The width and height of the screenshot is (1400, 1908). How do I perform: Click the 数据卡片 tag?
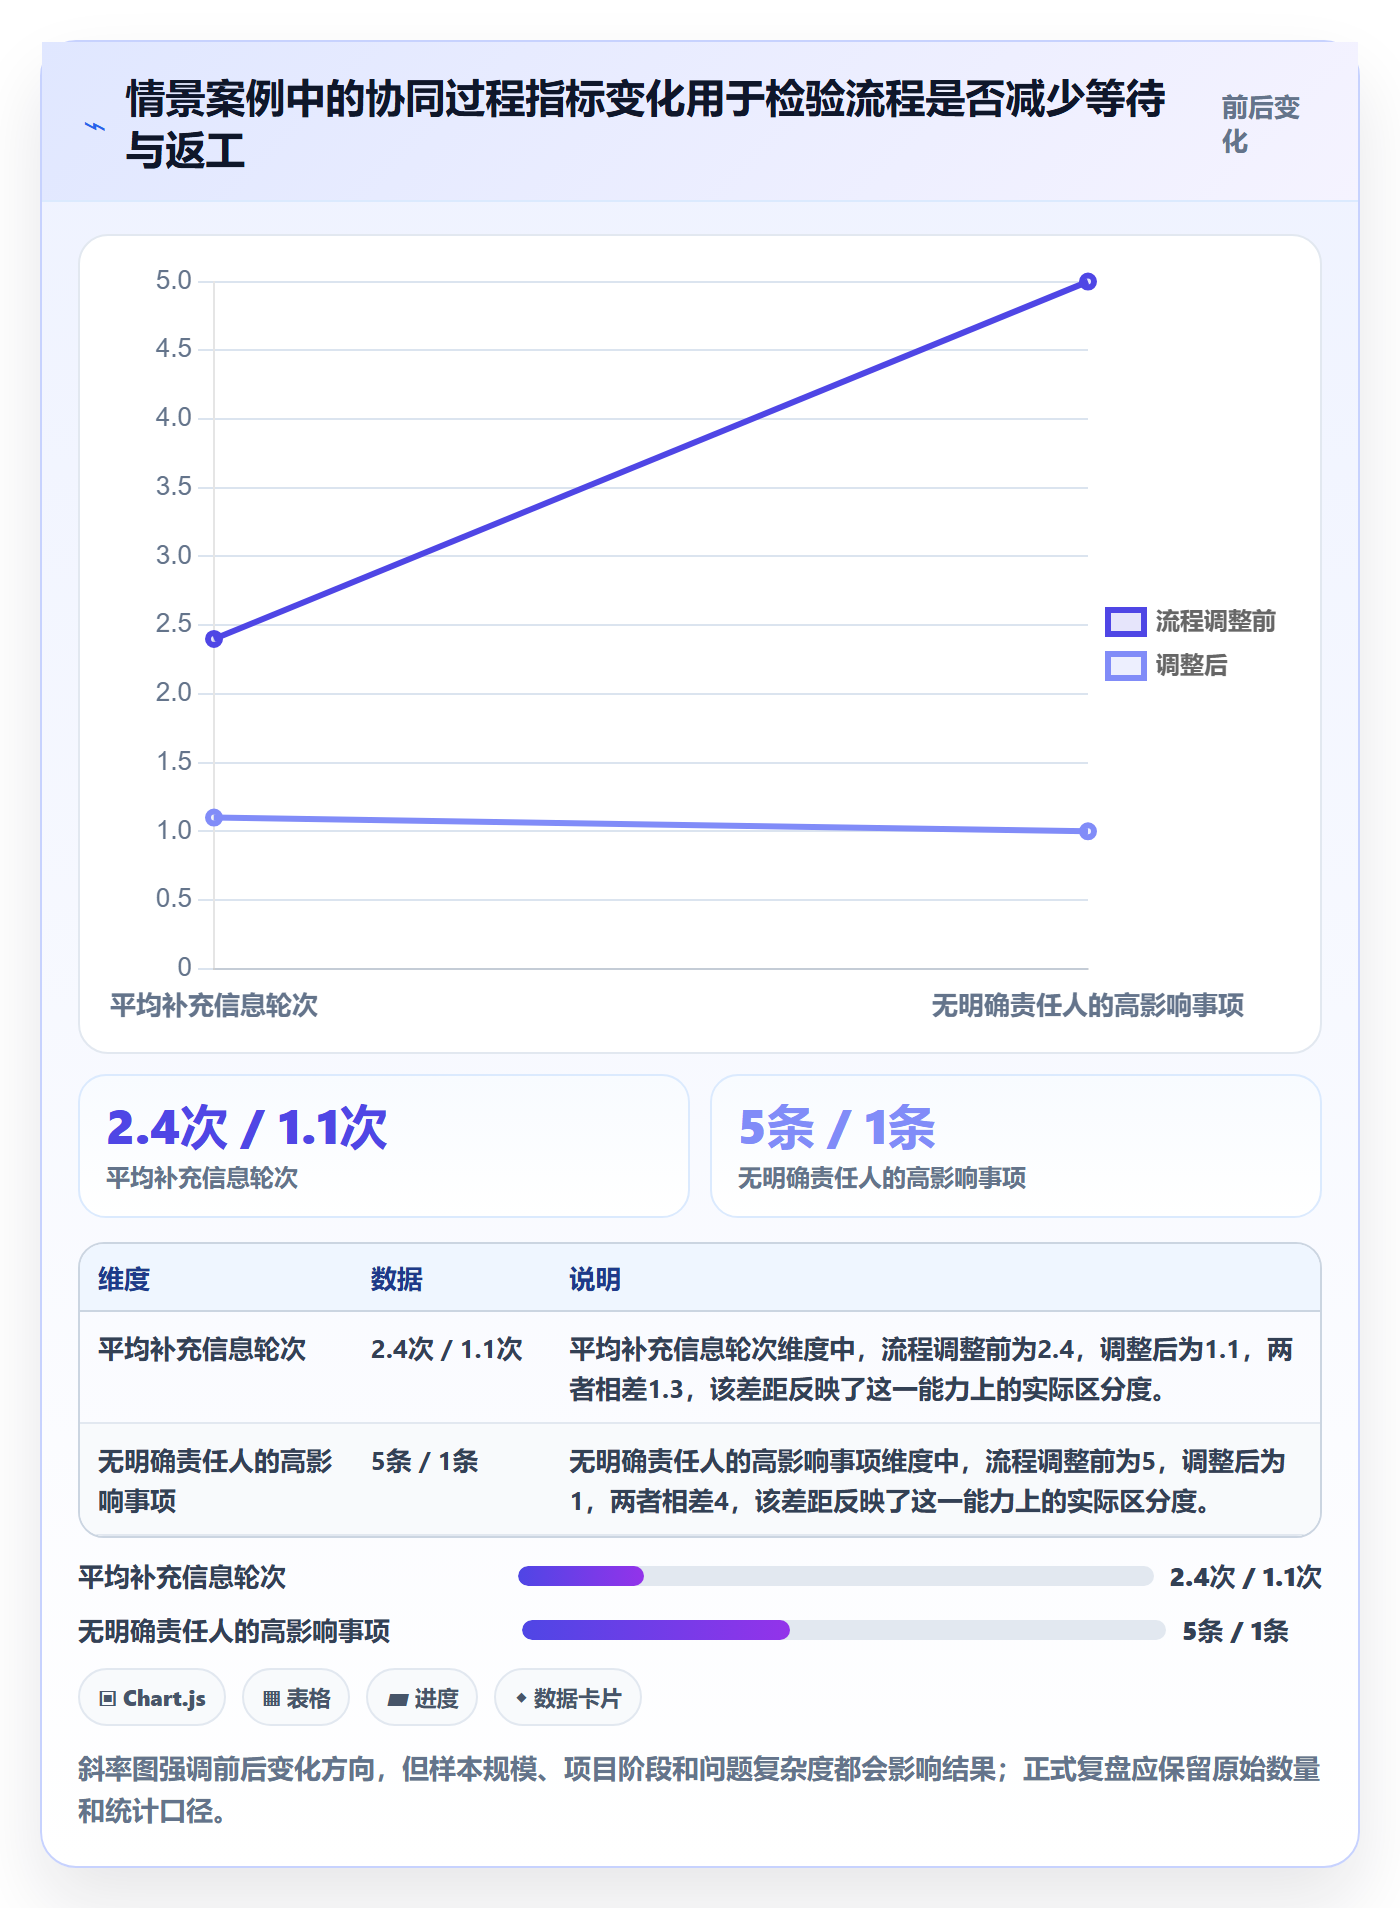(568, 1698)
